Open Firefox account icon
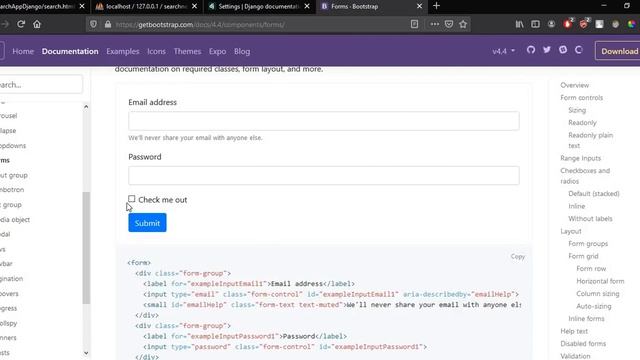This screenshot has height=360, width=640. click(551, 24)
